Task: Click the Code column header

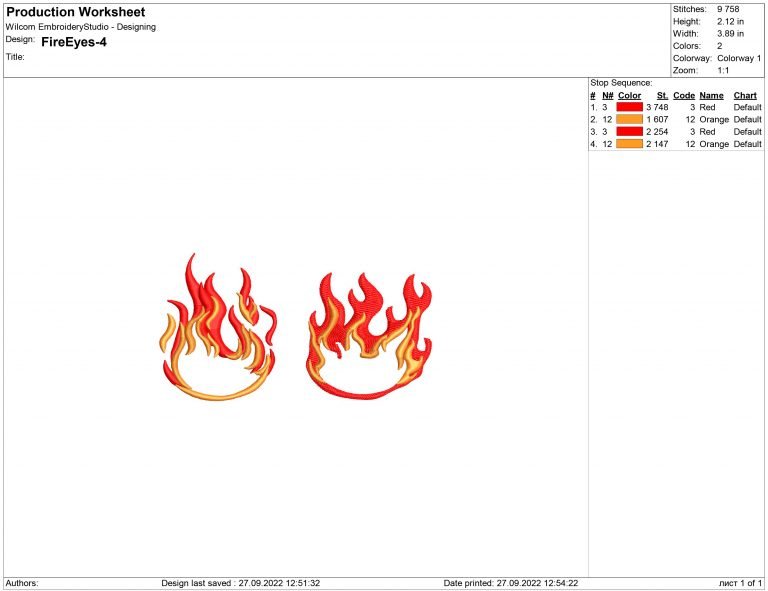Action: (x=684, y=95)
